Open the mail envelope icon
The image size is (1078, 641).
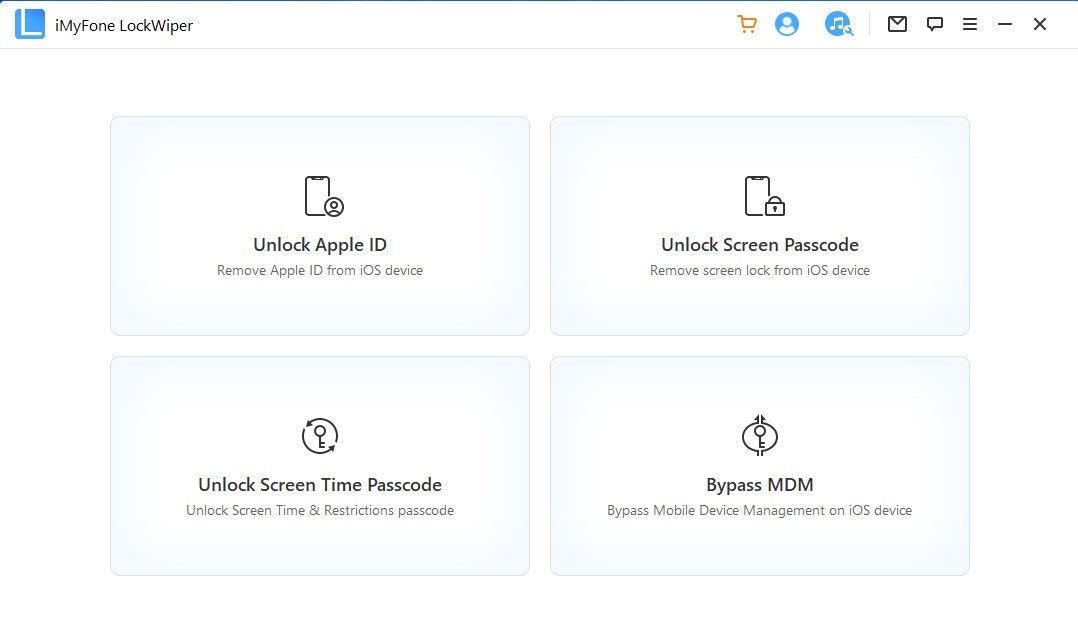pos(897,24)
